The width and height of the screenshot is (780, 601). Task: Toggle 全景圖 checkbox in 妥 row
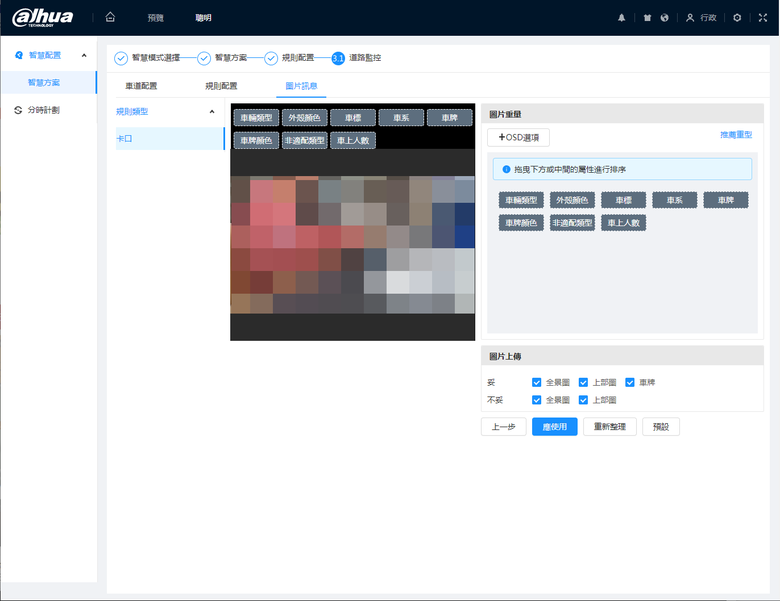(x=536, y=382)
